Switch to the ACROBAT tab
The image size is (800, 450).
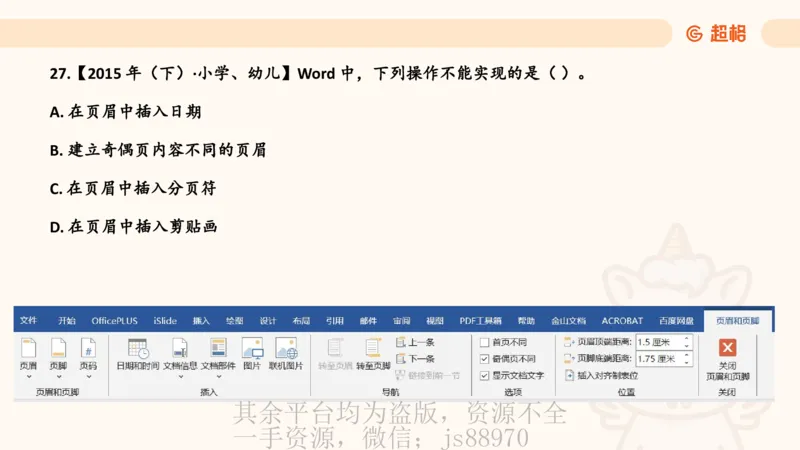622,320
